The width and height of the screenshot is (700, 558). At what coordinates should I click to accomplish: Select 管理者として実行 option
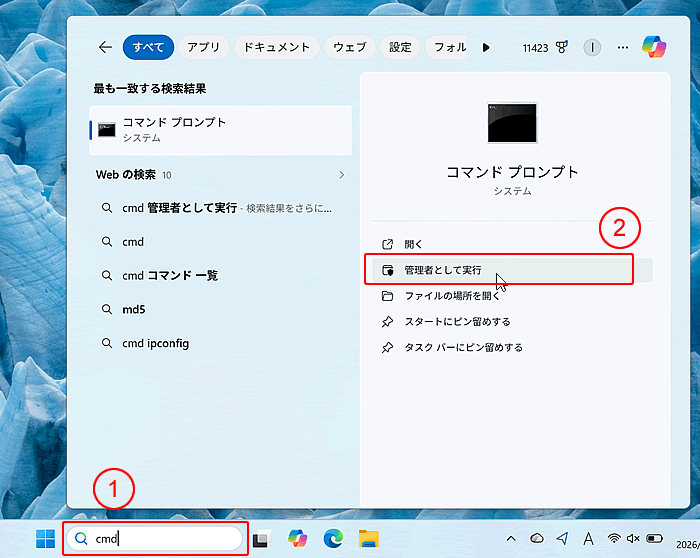click(x=442, y=270)
